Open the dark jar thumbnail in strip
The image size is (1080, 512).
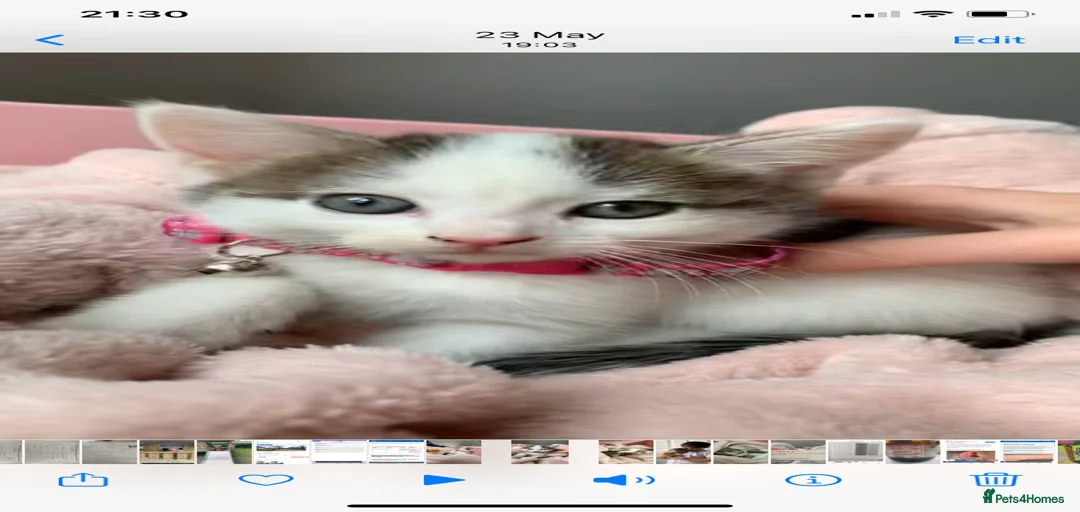click(x=913, y=452)
